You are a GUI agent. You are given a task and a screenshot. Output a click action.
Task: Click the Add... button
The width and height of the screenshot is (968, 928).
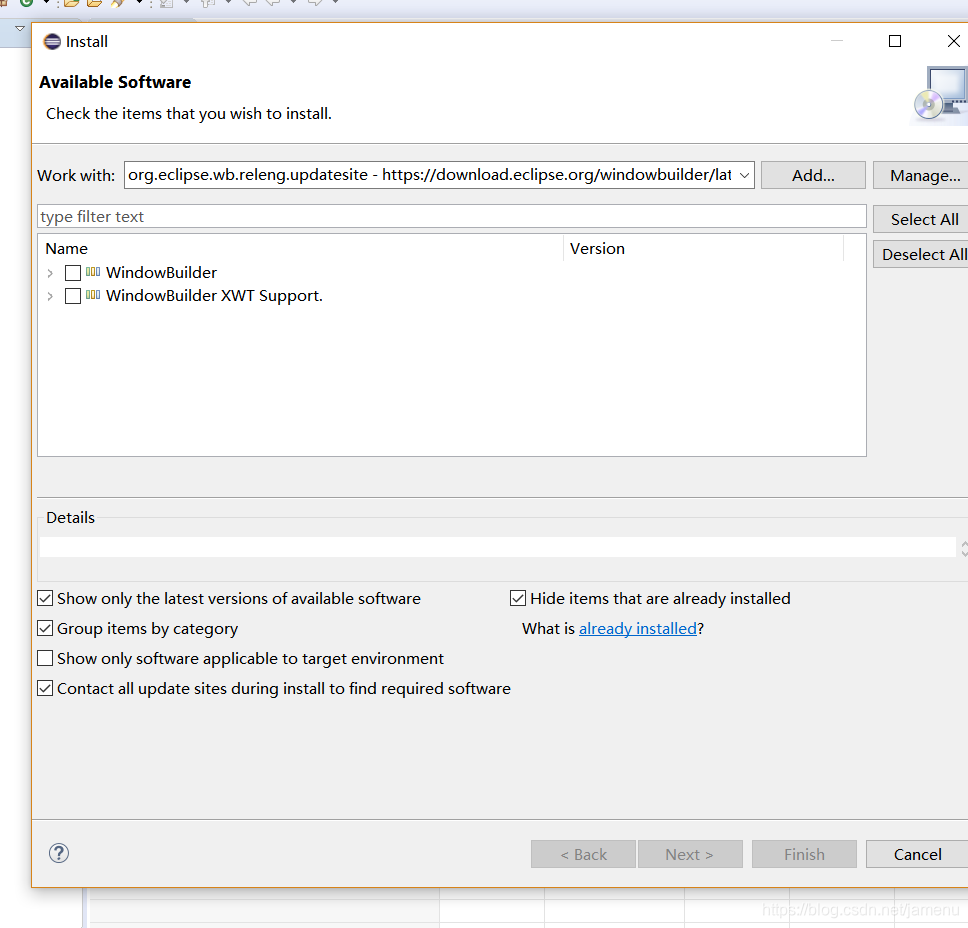pyautogui.click(x=813, y=175)
